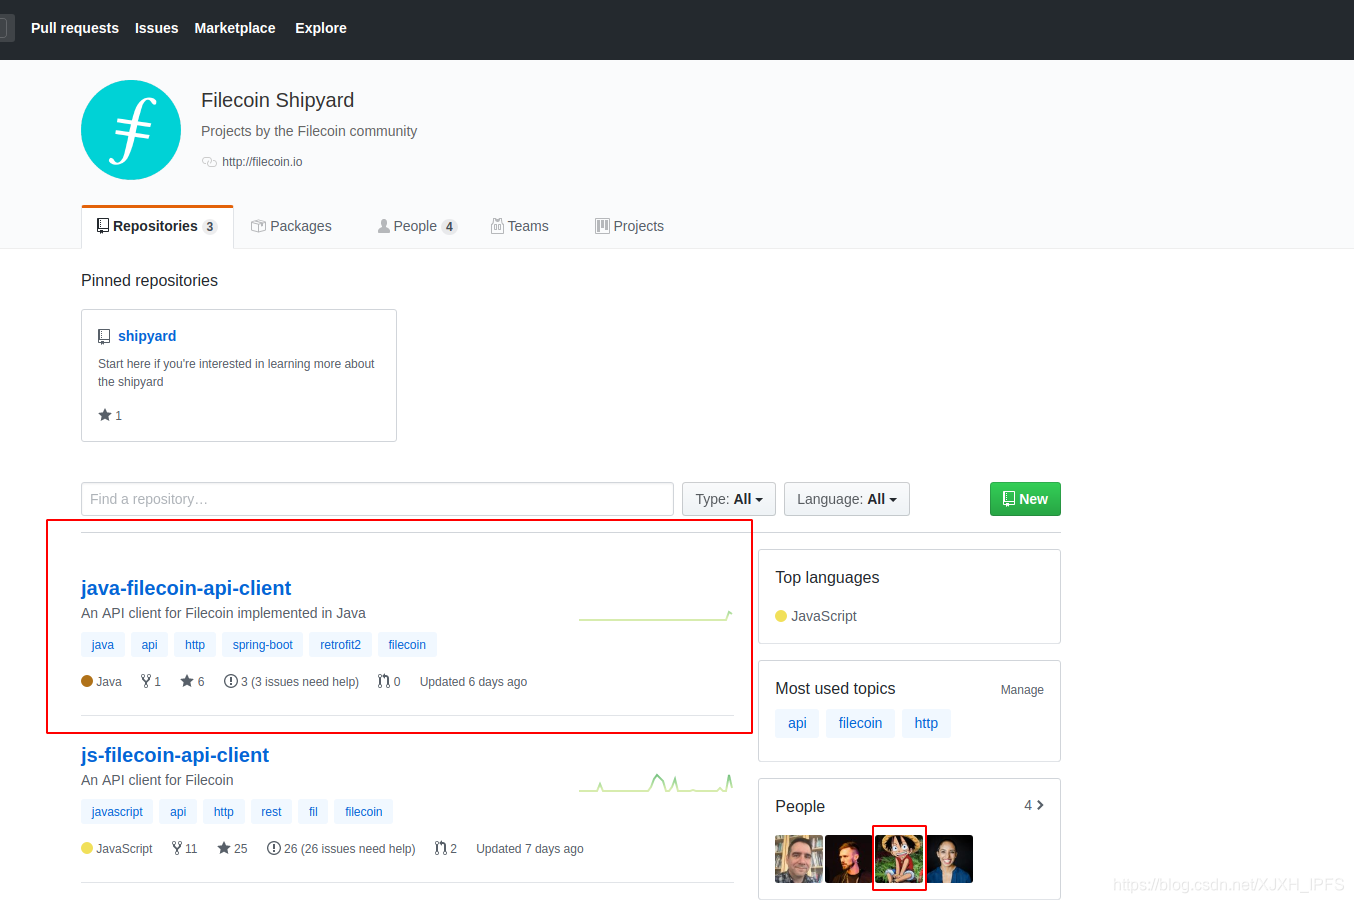Open the Type: All filter dropdown

(729, 499)
